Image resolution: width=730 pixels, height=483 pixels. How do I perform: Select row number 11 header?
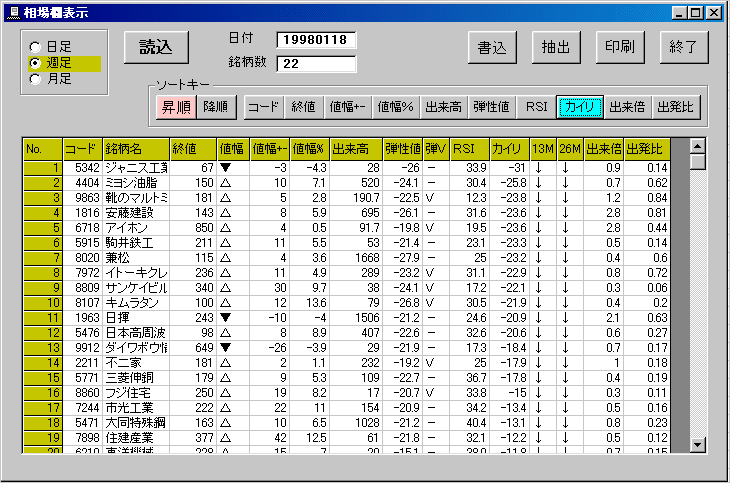43,318
